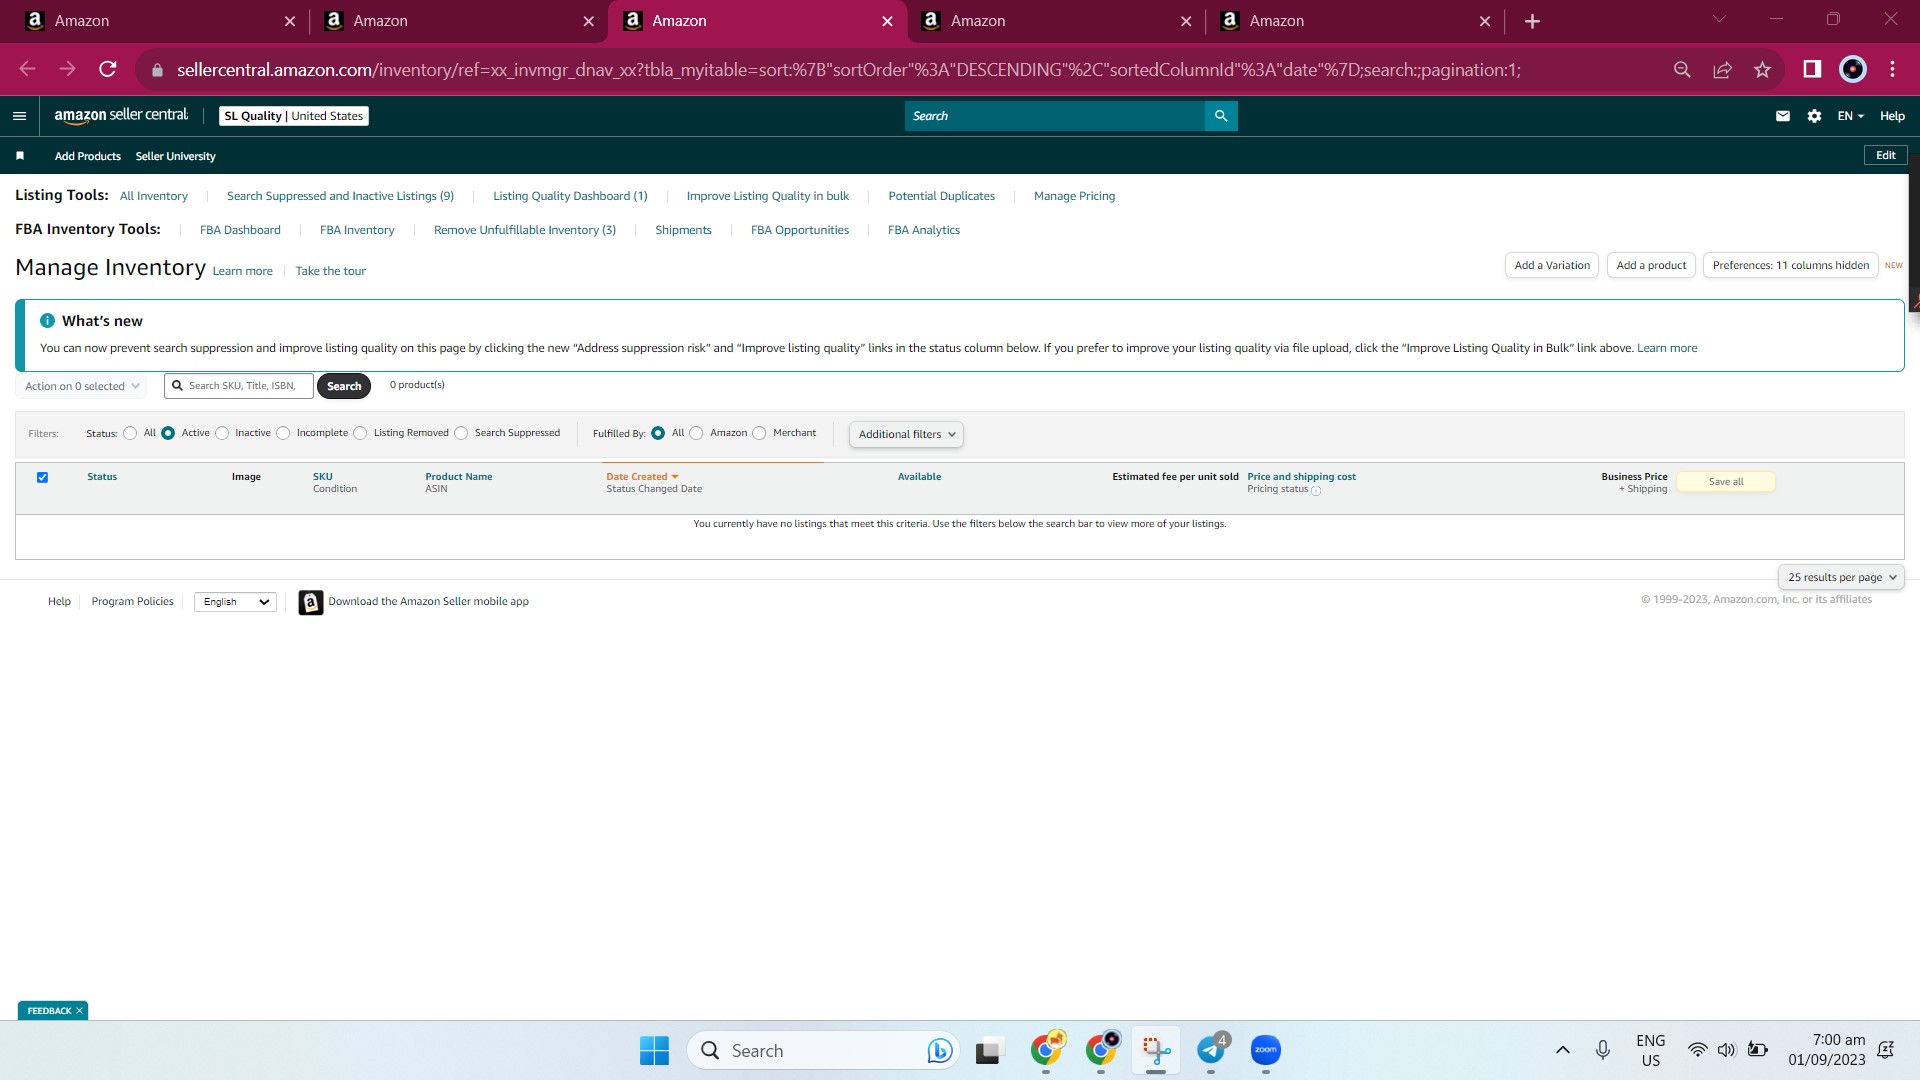The width and height of the screenshot is (1920, 1080).
Task: Click the black Search inventory button
Action: click(x=344, y=386)
